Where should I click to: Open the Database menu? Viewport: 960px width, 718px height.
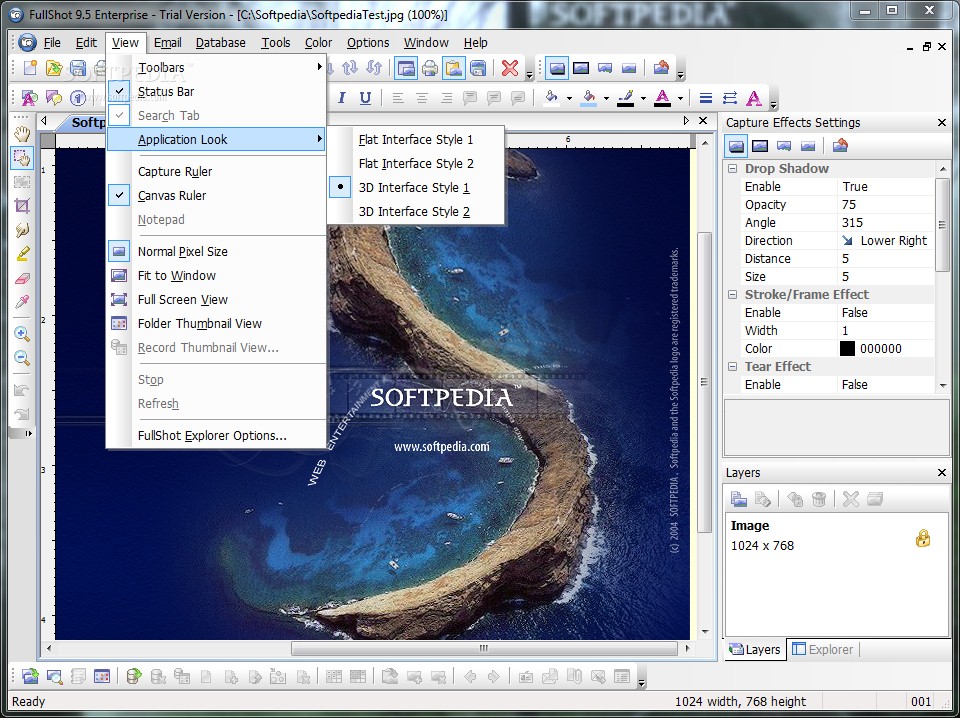220,43
